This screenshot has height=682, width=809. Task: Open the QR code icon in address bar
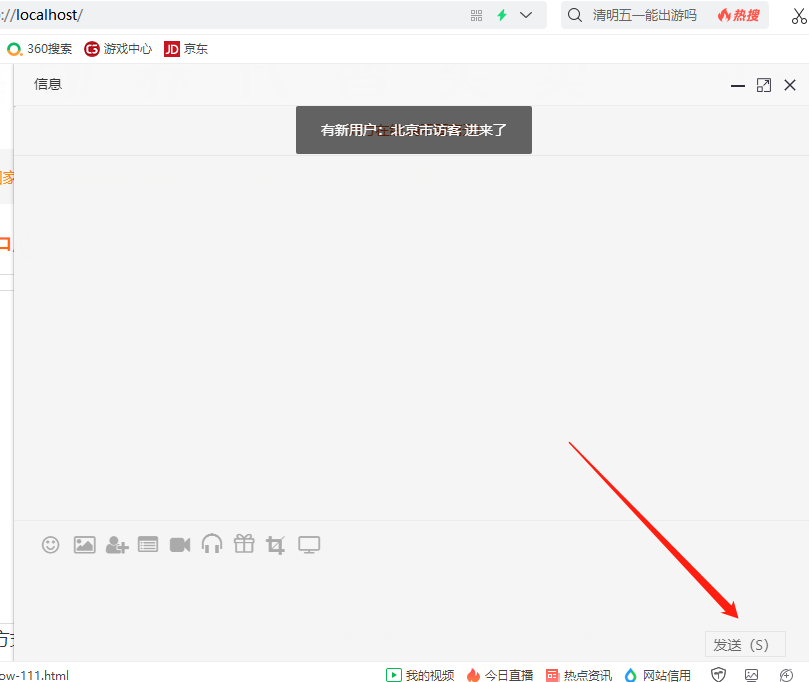click(x=476, y=15)
